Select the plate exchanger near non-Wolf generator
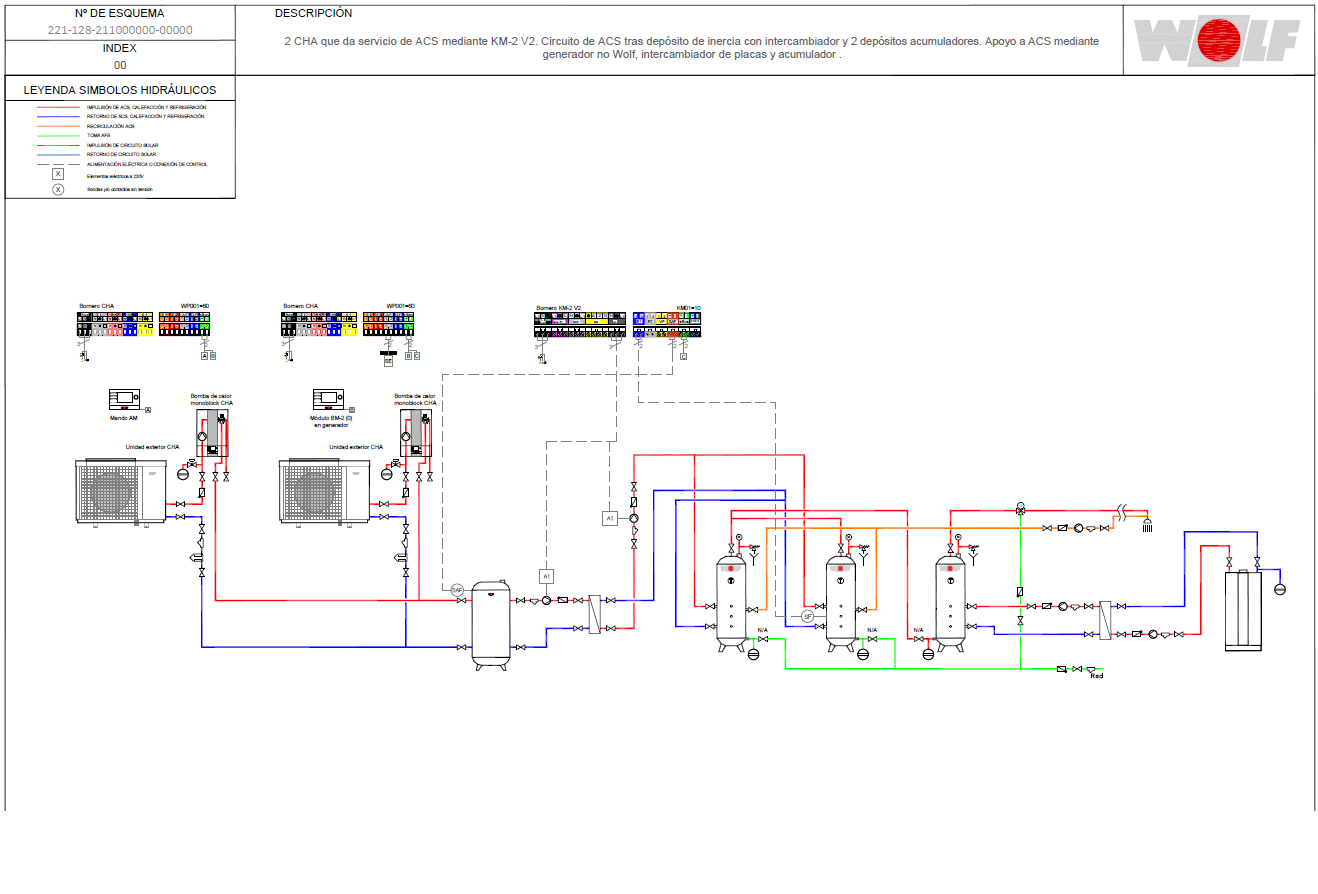This screenshot has height=894, width=1318. 1105,620
